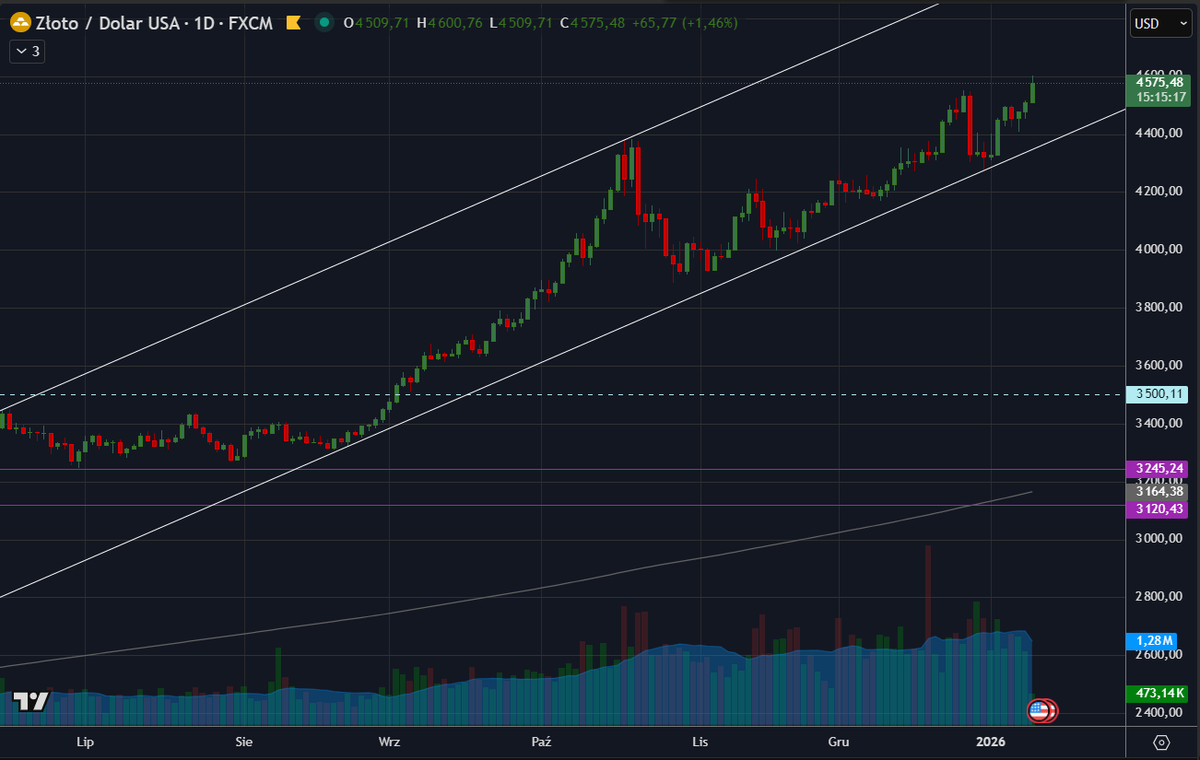
Task: Click the 3800,00 price scale label
Action: point(1160,307)
